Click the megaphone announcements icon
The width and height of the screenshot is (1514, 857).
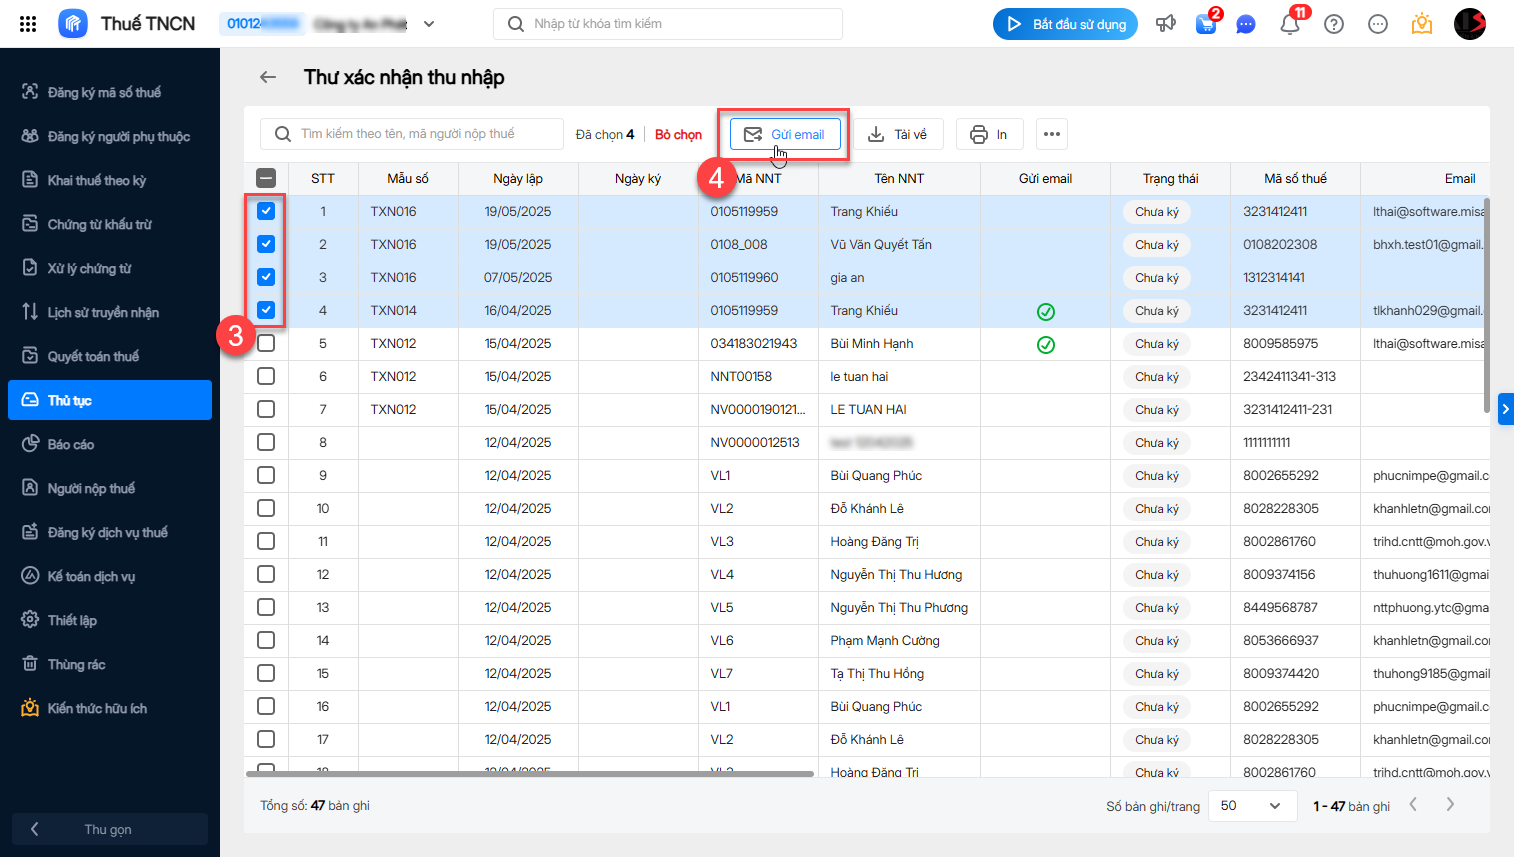point(1166,24)
